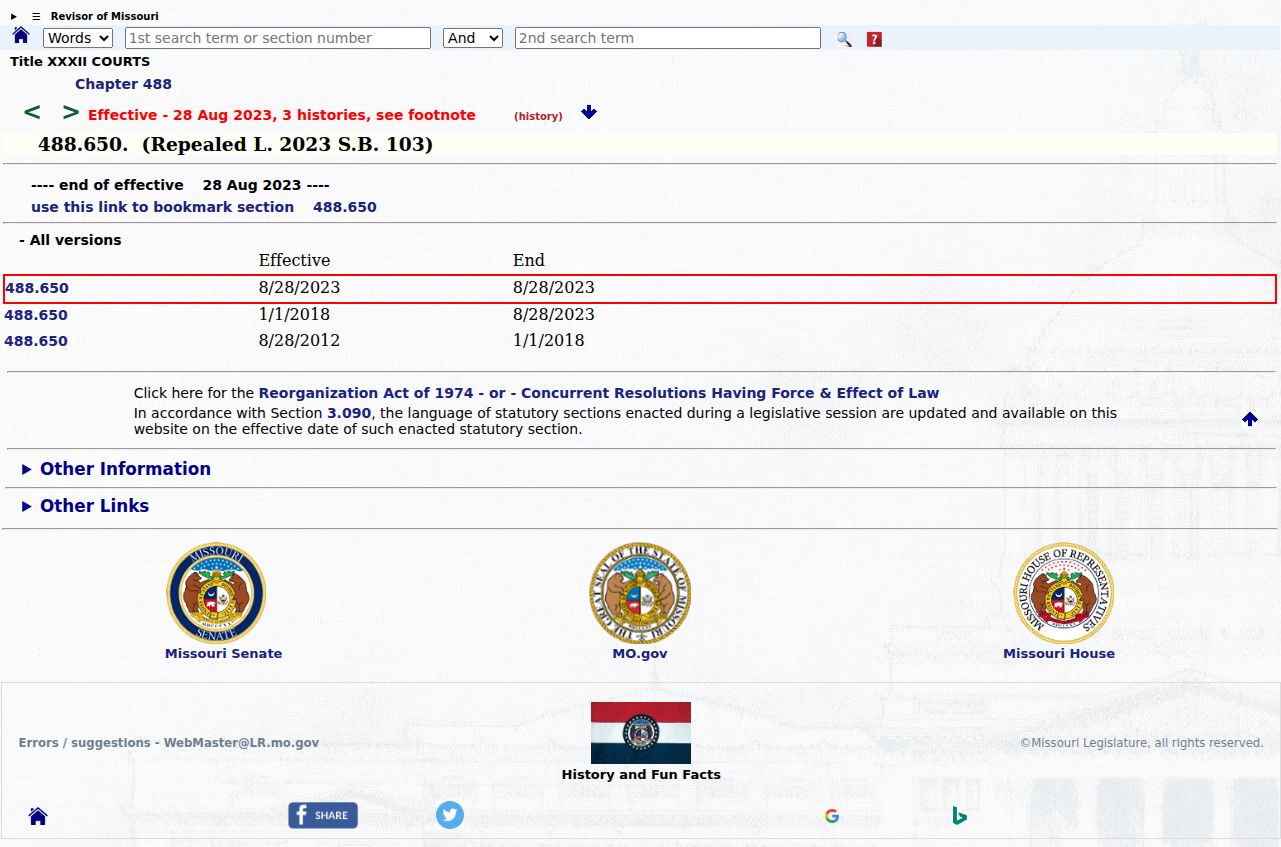The width and height of the screenshot is (1281, 847).
Task: Click the home icon in the footer
Action: coord(38,816)
